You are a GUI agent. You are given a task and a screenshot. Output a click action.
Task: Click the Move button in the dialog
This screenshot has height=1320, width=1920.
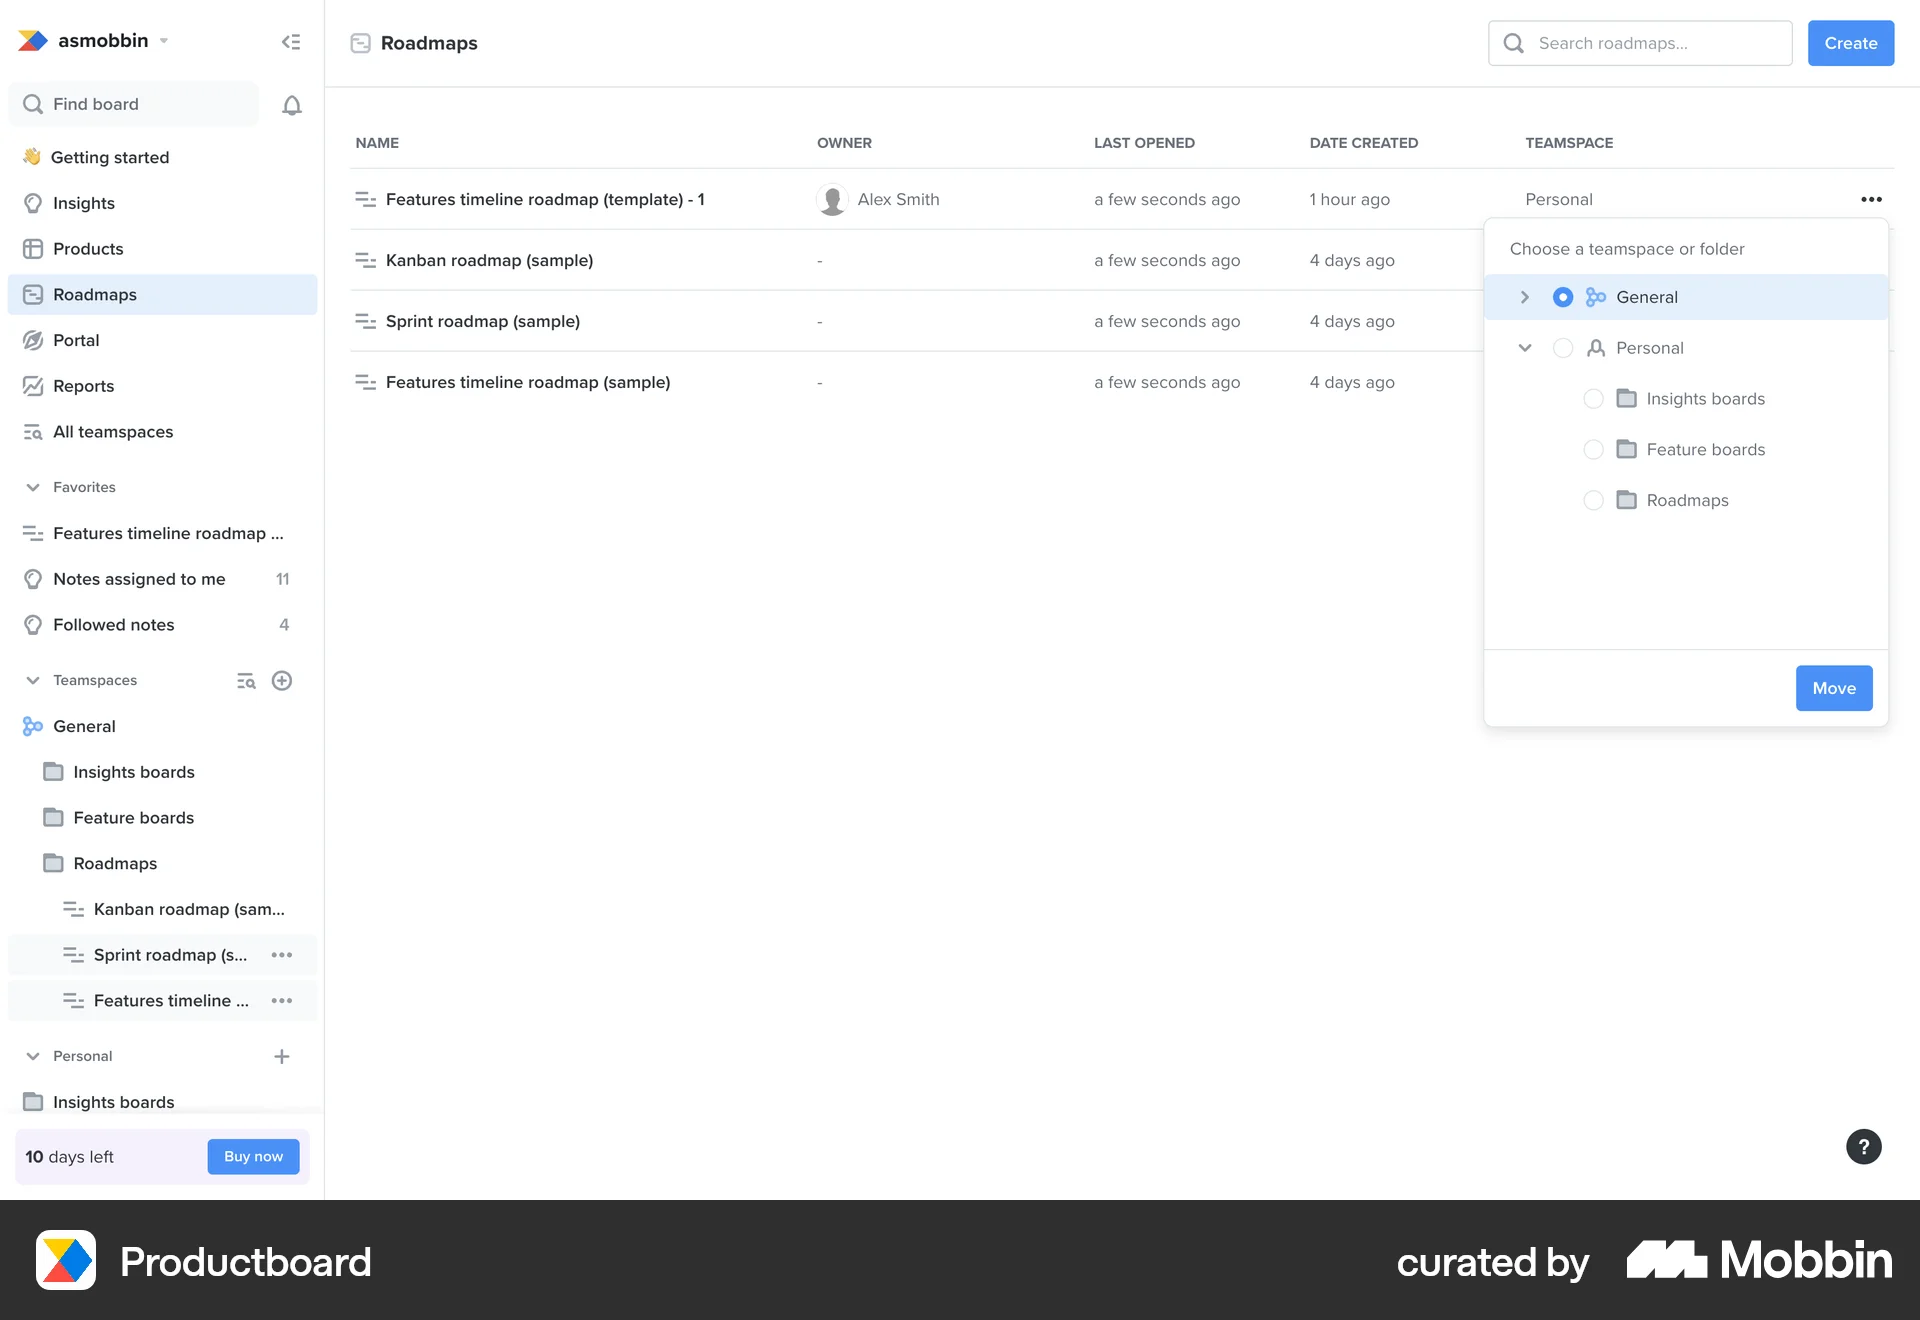pyautogui.click(x=1833, y=688)
